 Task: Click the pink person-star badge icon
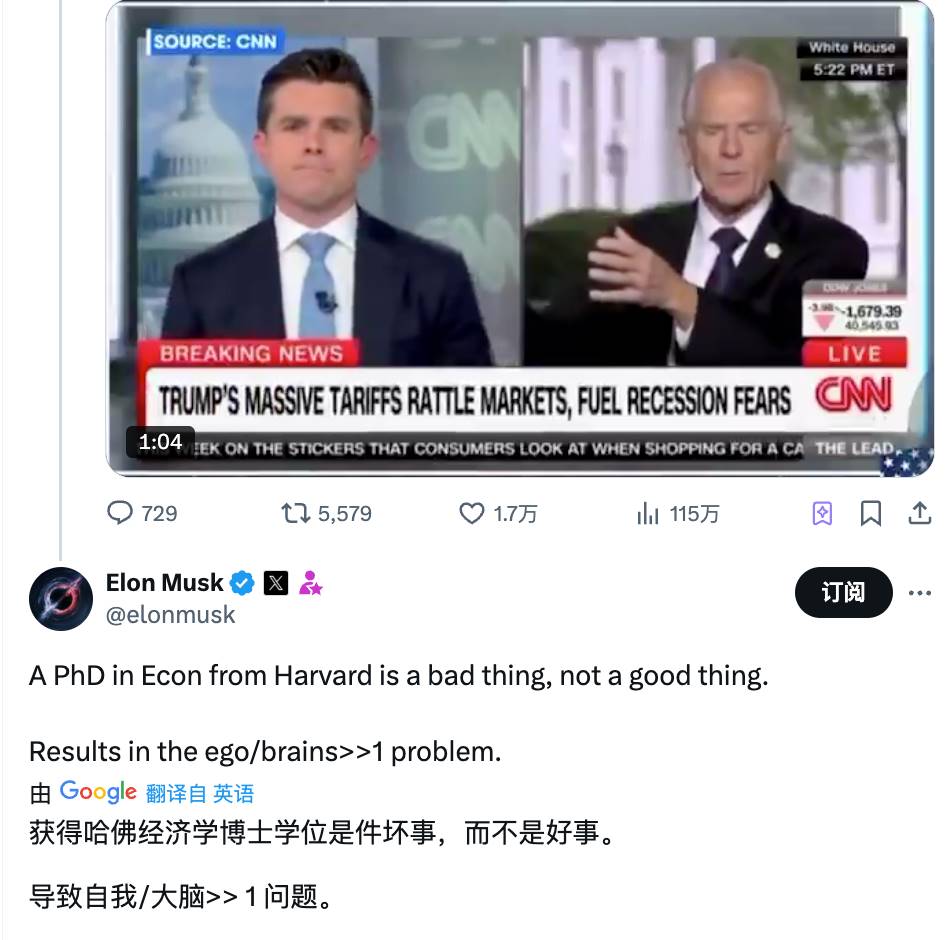coord(310,583)
